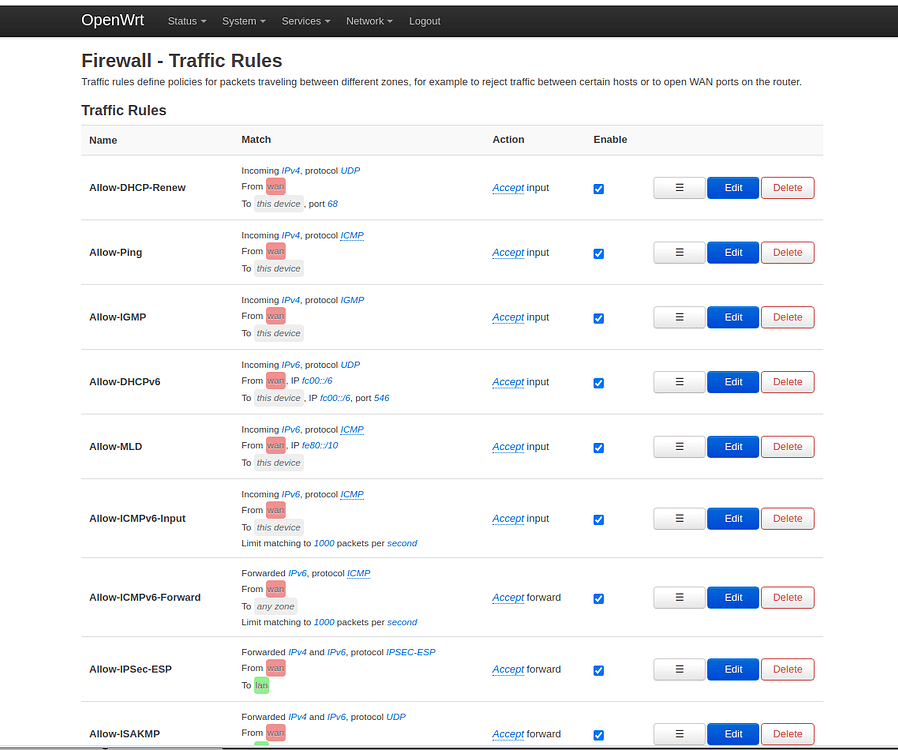
Task: Open the System dropdown menu
Action: (242, 21)
